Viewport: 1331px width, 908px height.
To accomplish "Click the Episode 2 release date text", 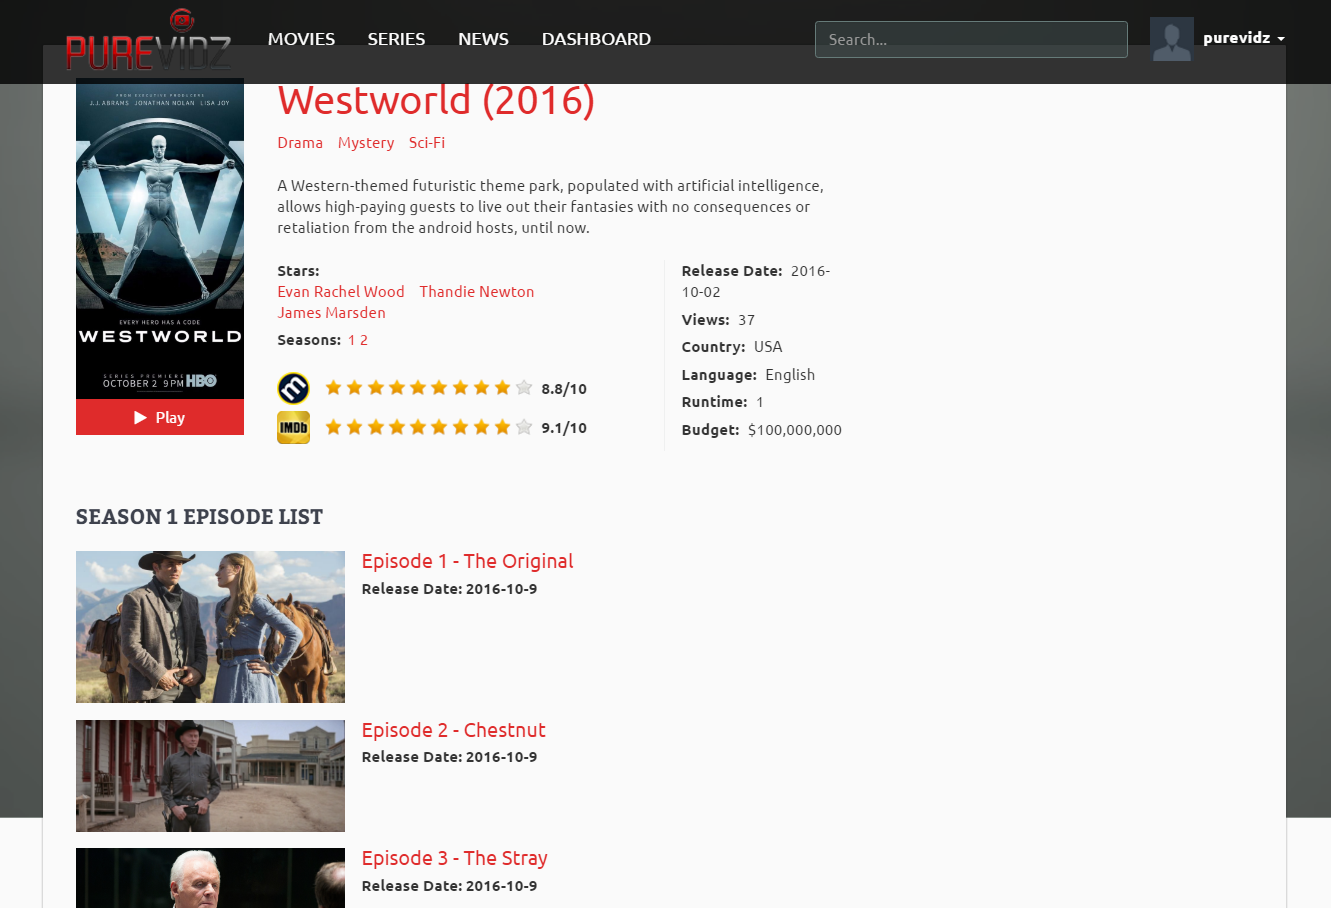I will click(x=449, y=757).
